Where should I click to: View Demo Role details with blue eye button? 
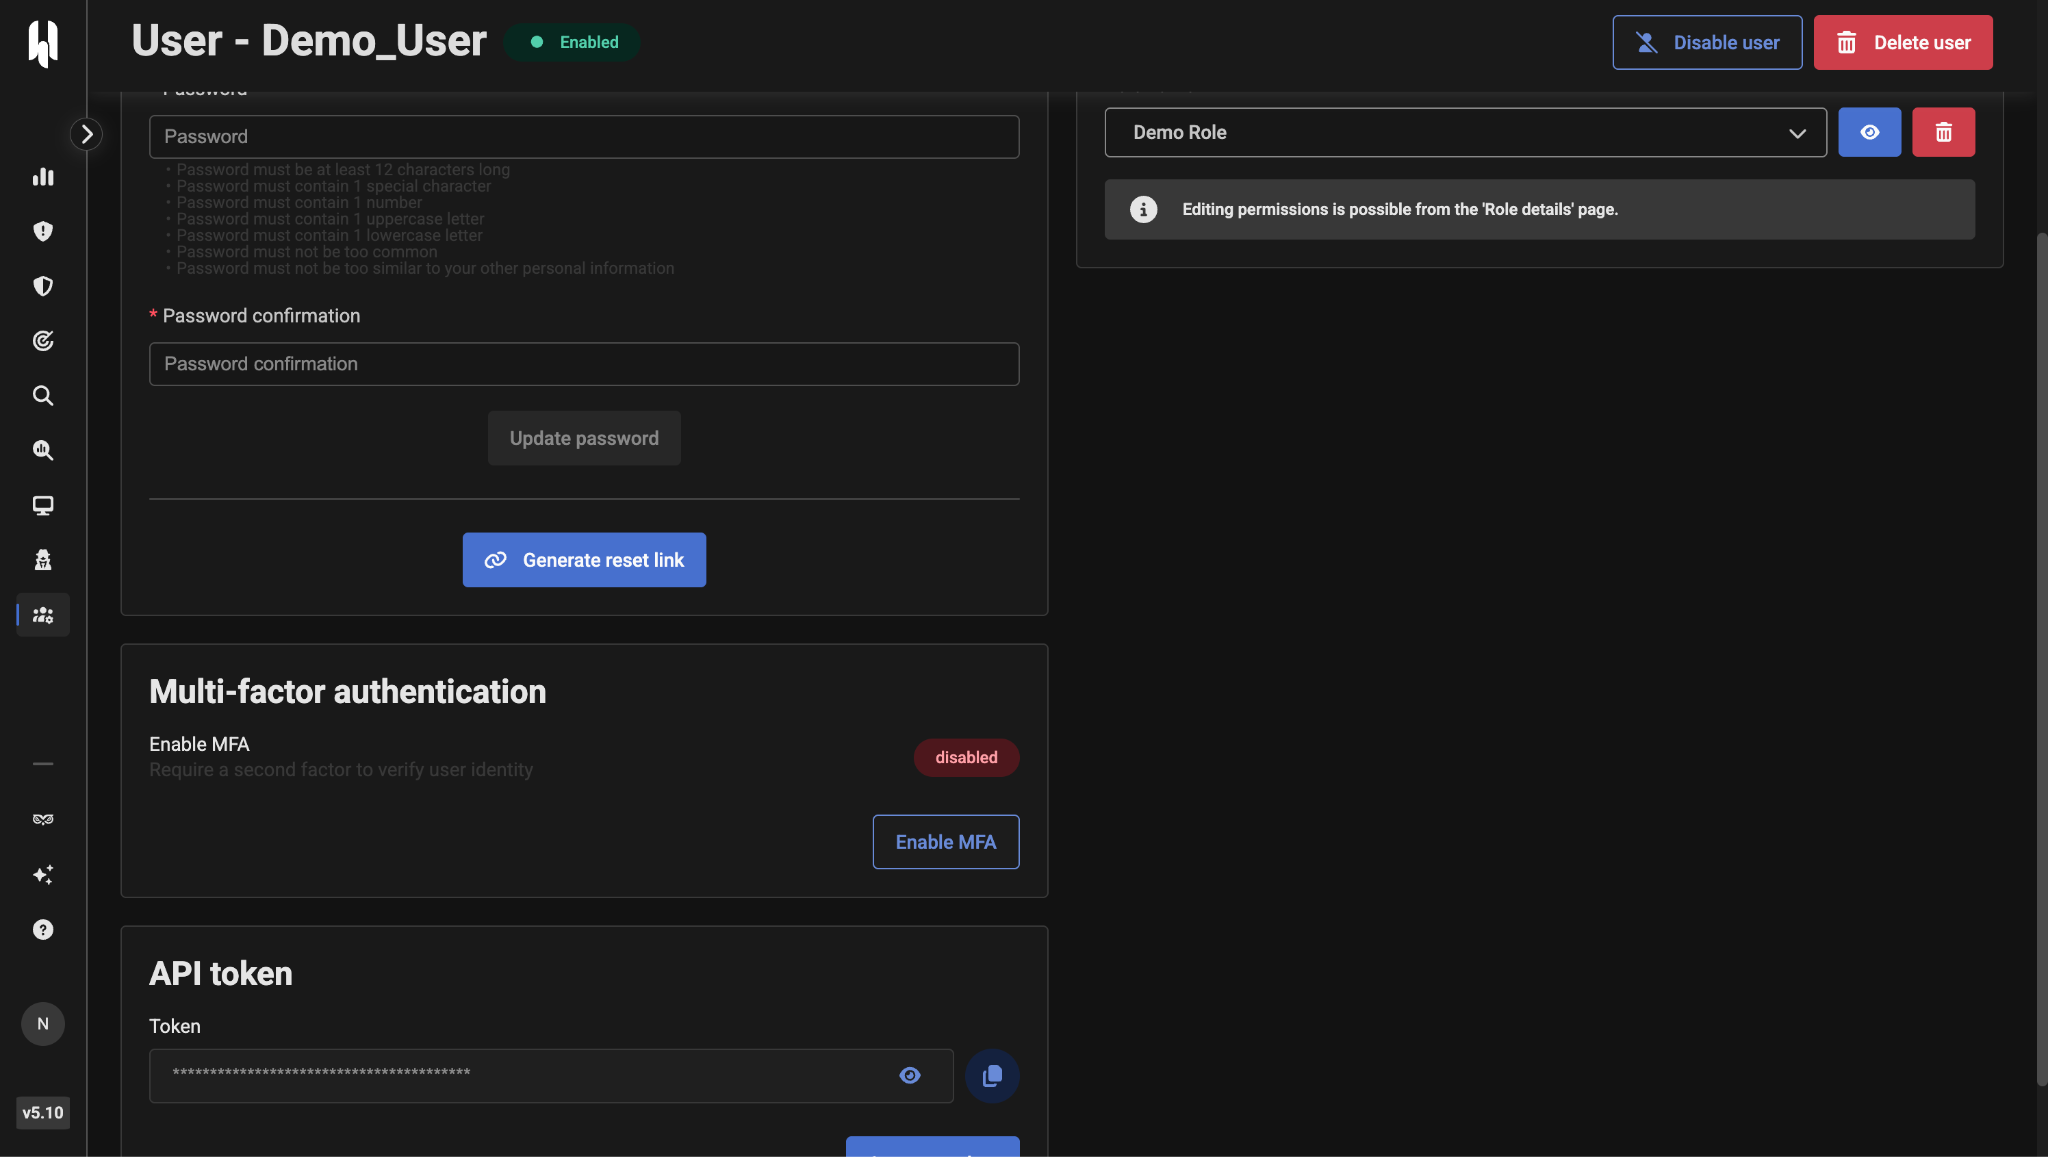tap(1869, 132)
